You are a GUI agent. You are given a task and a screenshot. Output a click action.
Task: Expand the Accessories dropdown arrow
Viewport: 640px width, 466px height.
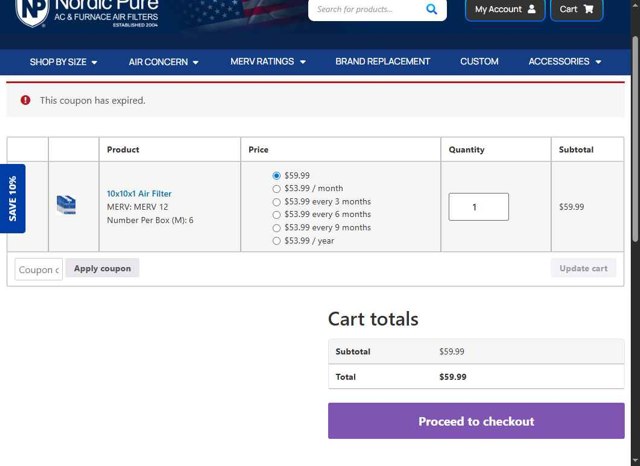coord(598,62)
